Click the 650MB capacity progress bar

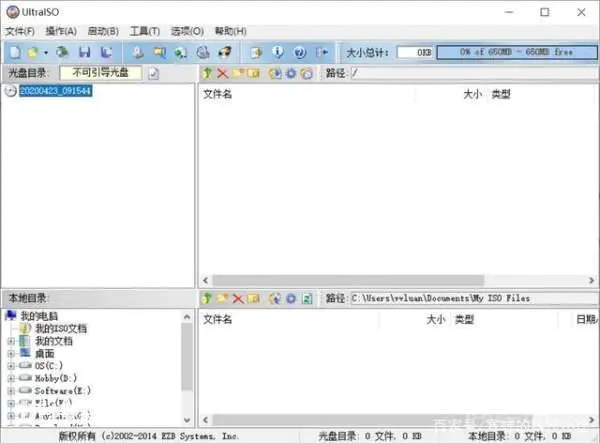pos(517,52)
